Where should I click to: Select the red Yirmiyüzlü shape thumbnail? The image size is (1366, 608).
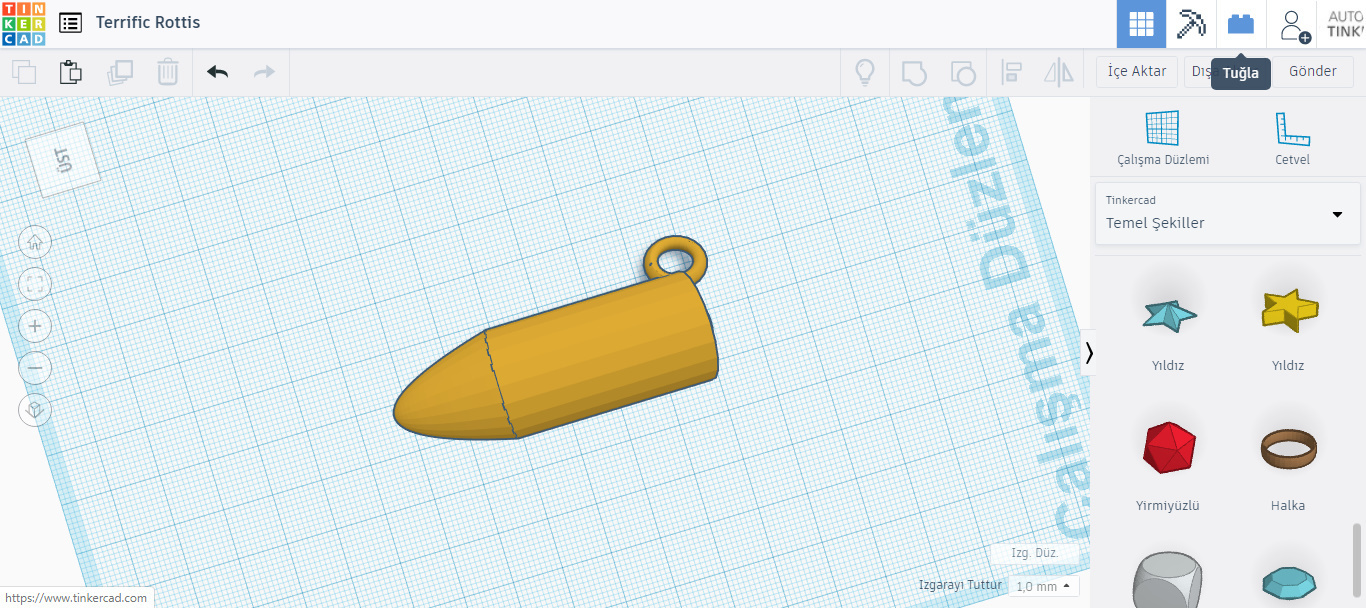click(1167, 447)
